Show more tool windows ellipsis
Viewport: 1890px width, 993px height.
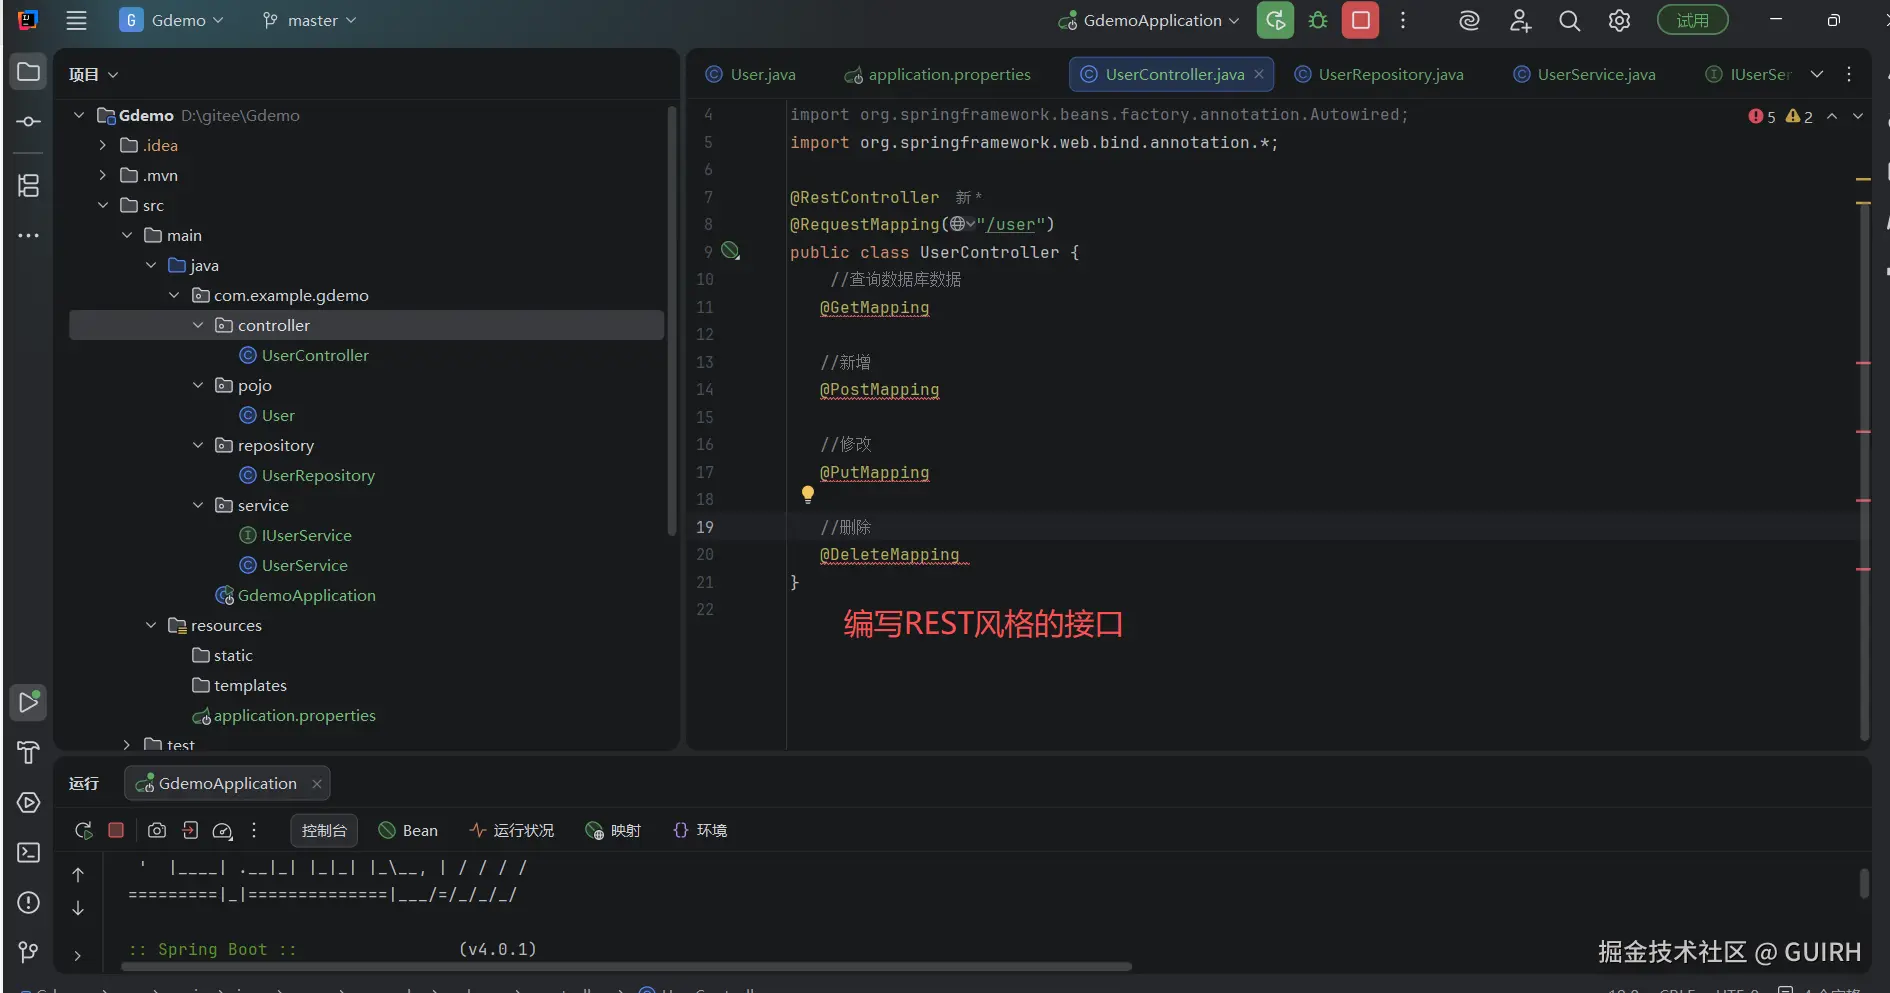(x=28, y=236)
